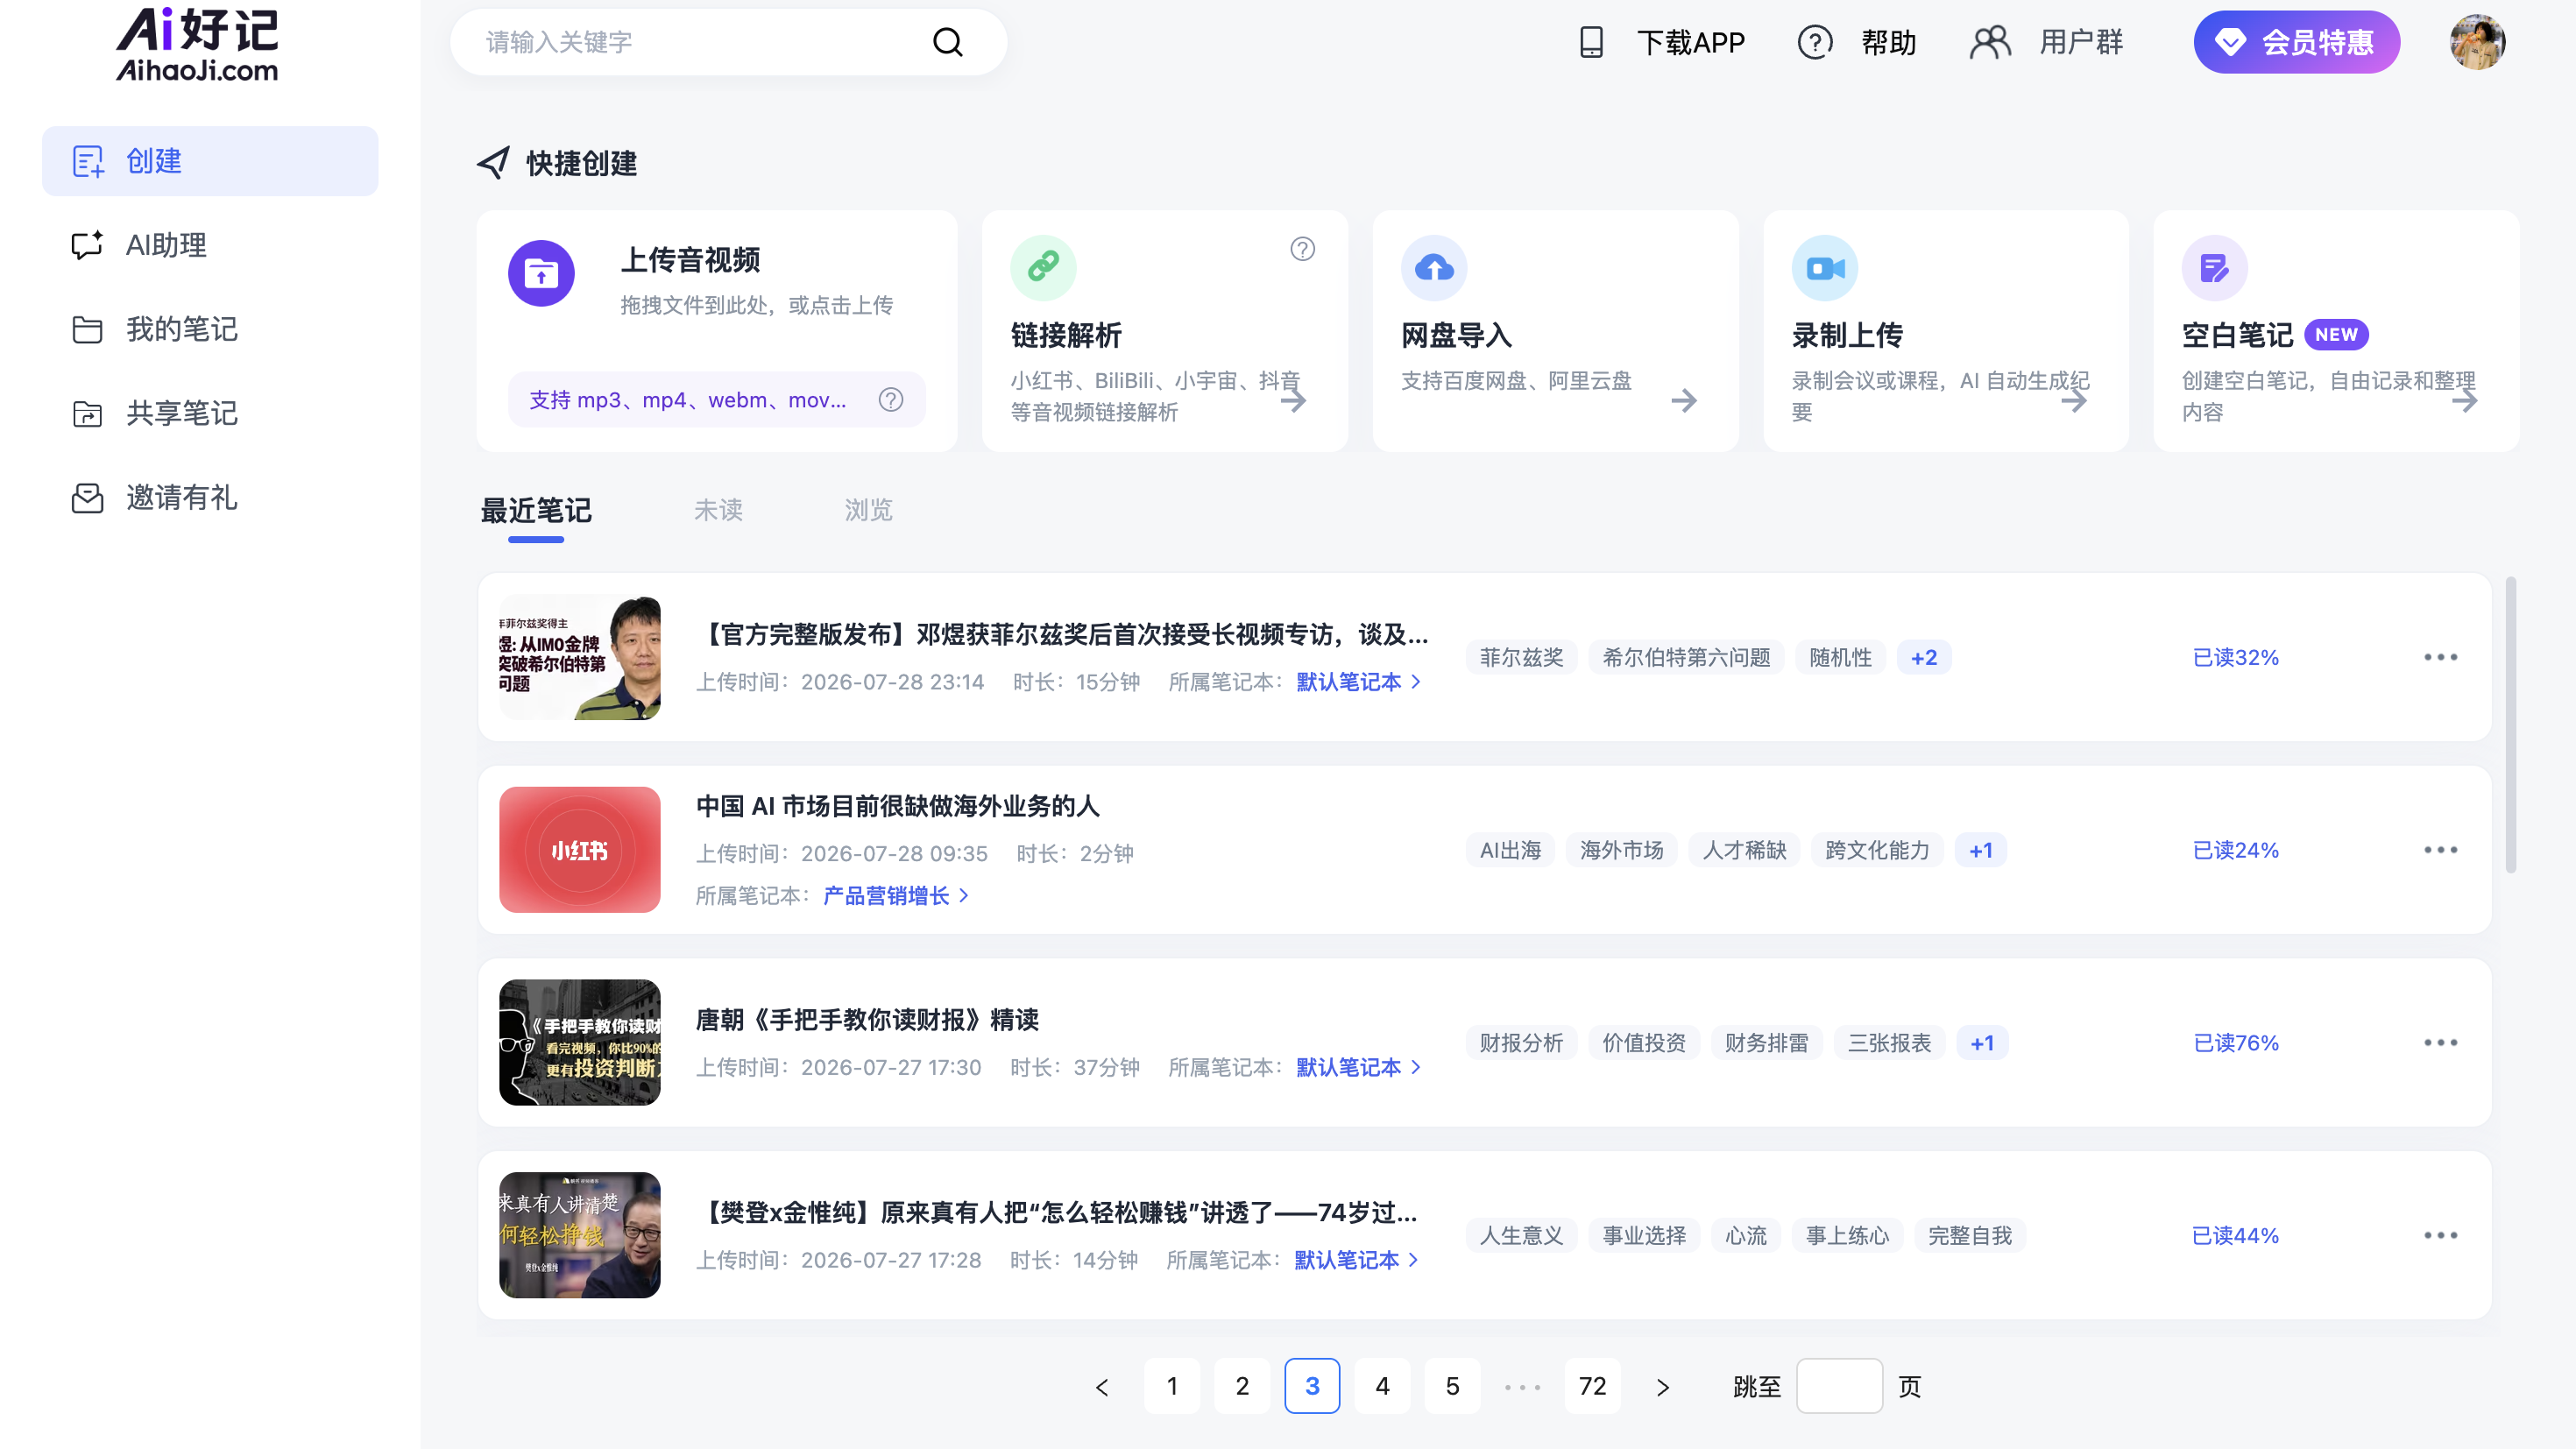The width and height of the screenshot is (2576, 1449).
Task: Jump to last page 72
Action: point(1592,1386)
